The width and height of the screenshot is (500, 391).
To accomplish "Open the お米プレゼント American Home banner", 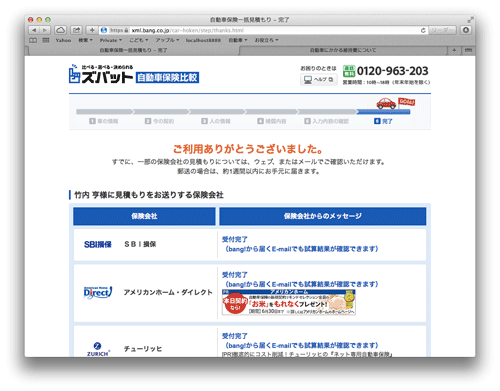I will [289, 302].
